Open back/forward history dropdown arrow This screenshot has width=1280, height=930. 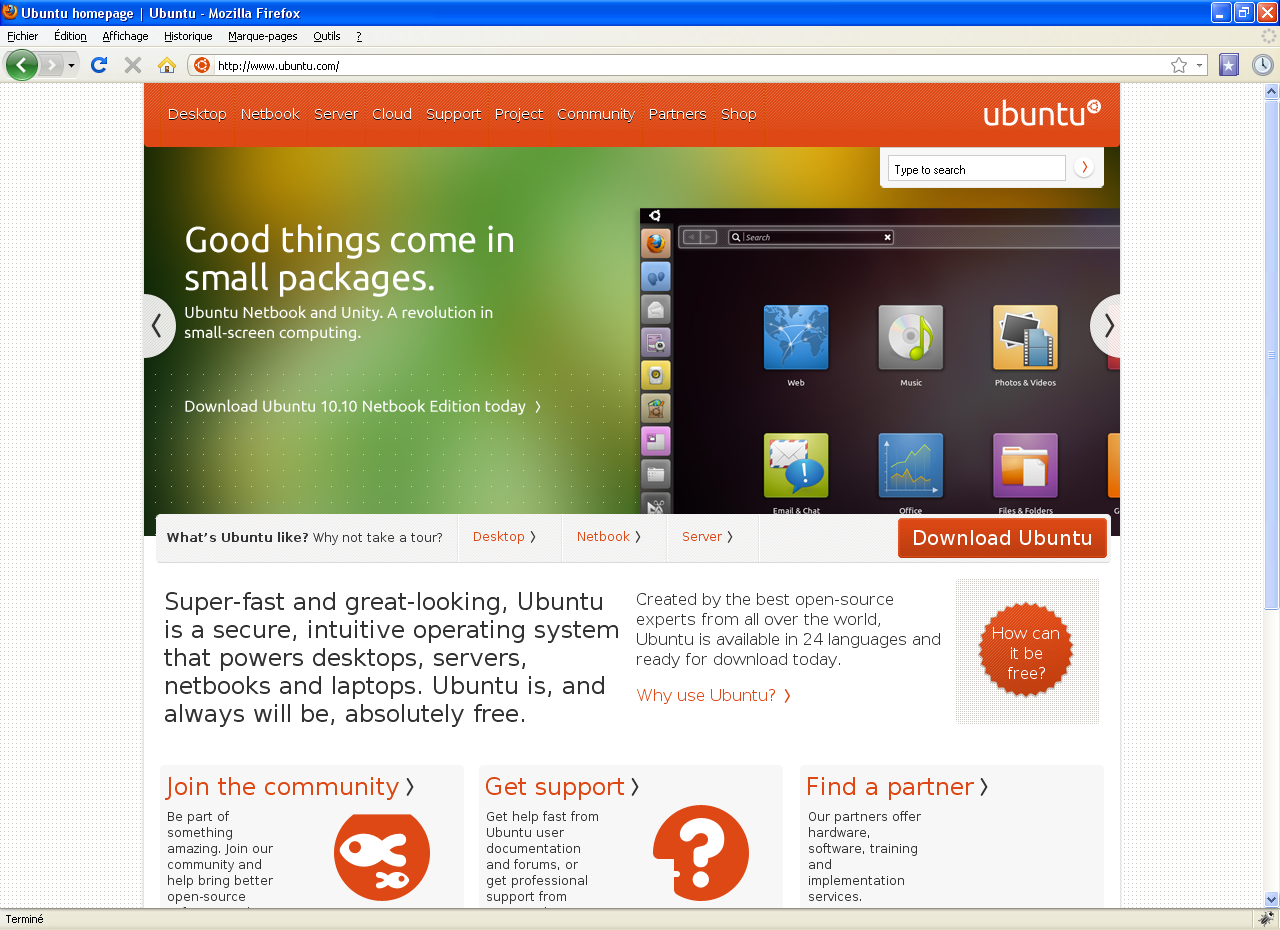point(71,66)
